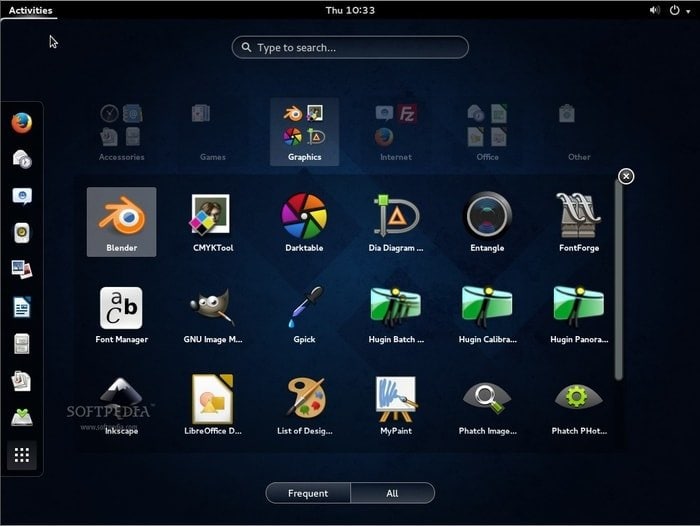The image size is (700, 526).
Task: Open the software installer in dash
Action: 22,418
